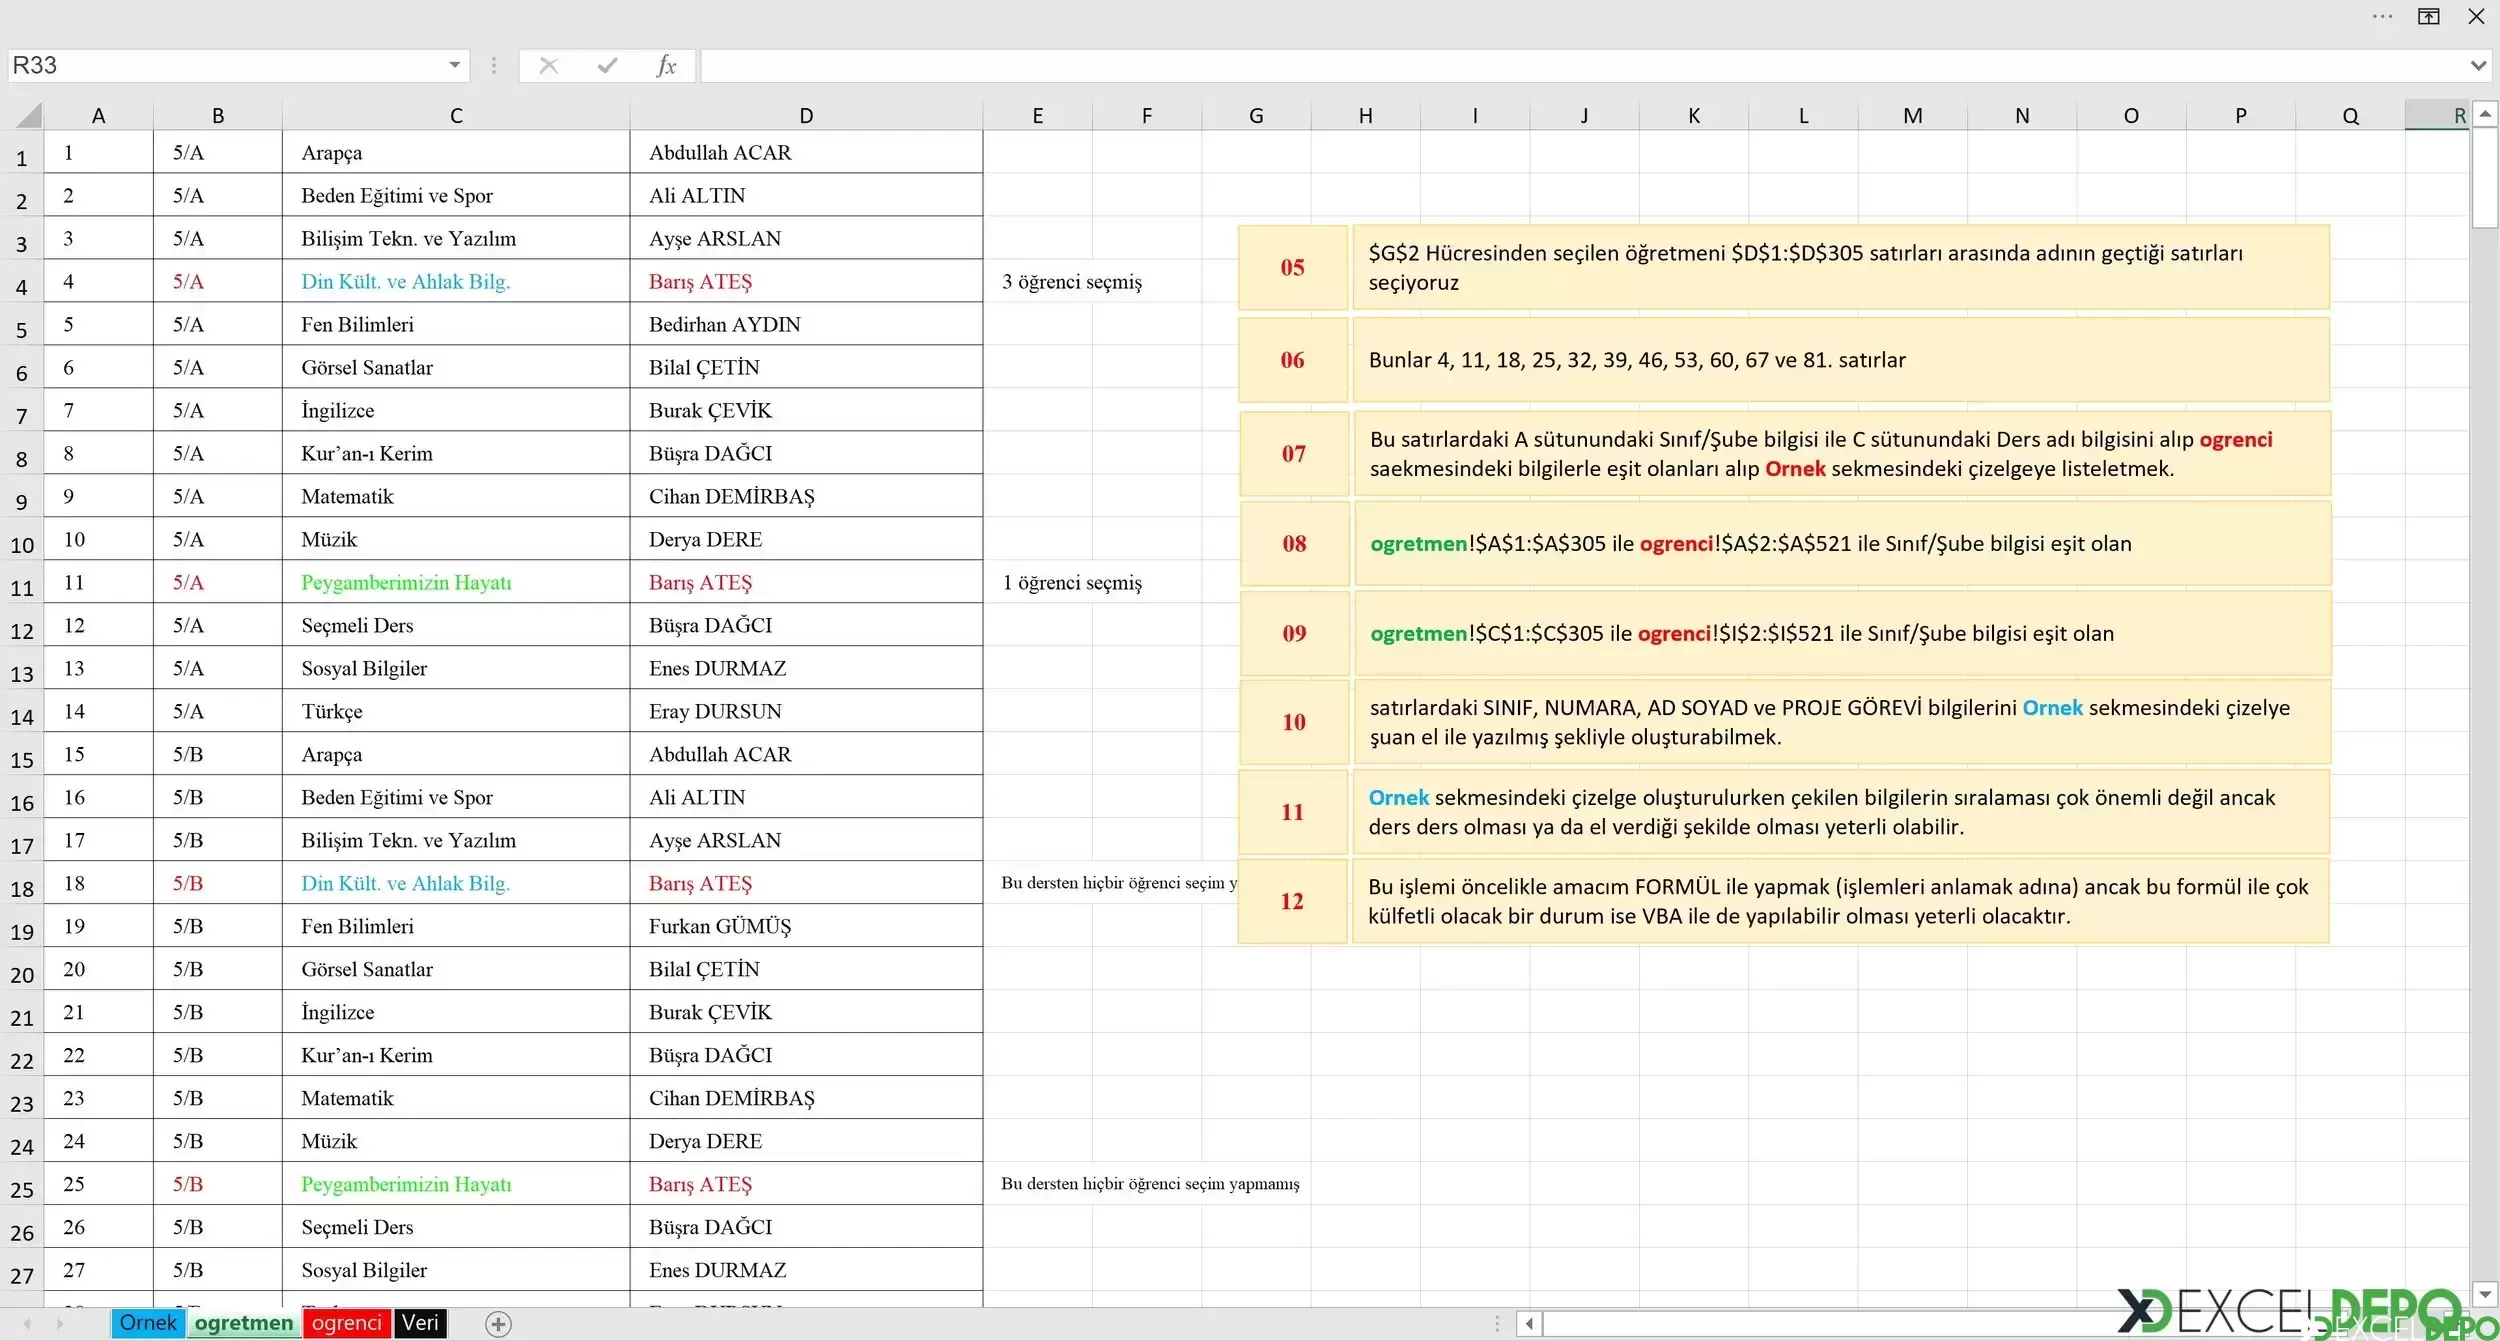Click cell 'Beden Eğitimi ve Spor' in row 2
The width and height of the screenshot is (2500, 1341).
(456, 195)
